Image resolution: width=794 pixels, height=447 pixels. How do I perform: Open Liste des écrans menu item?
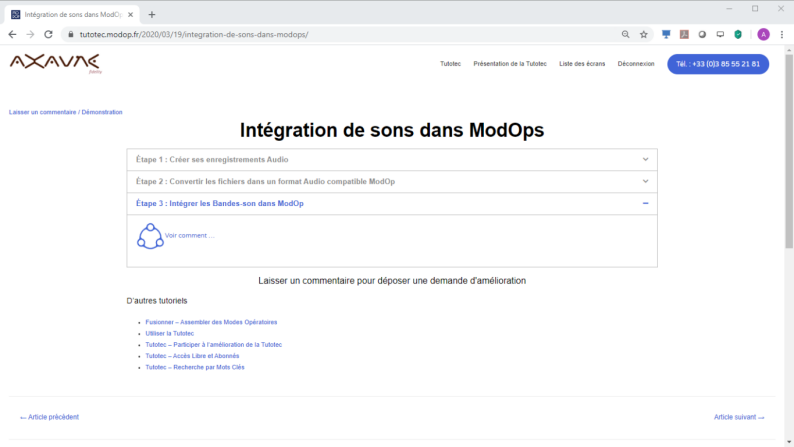(582, 64)
